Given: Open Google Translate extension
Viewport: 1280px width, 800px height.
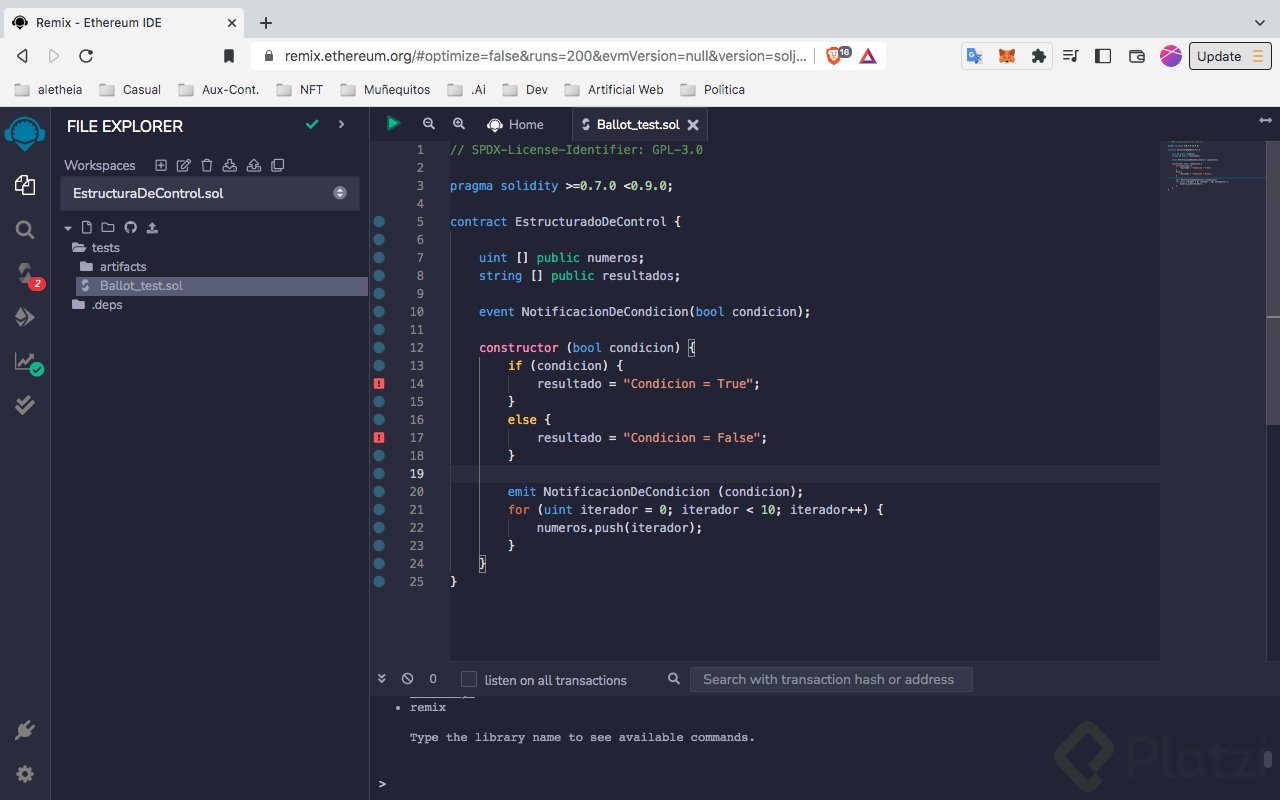Looking at the screenshot, I should click(975, 56).
